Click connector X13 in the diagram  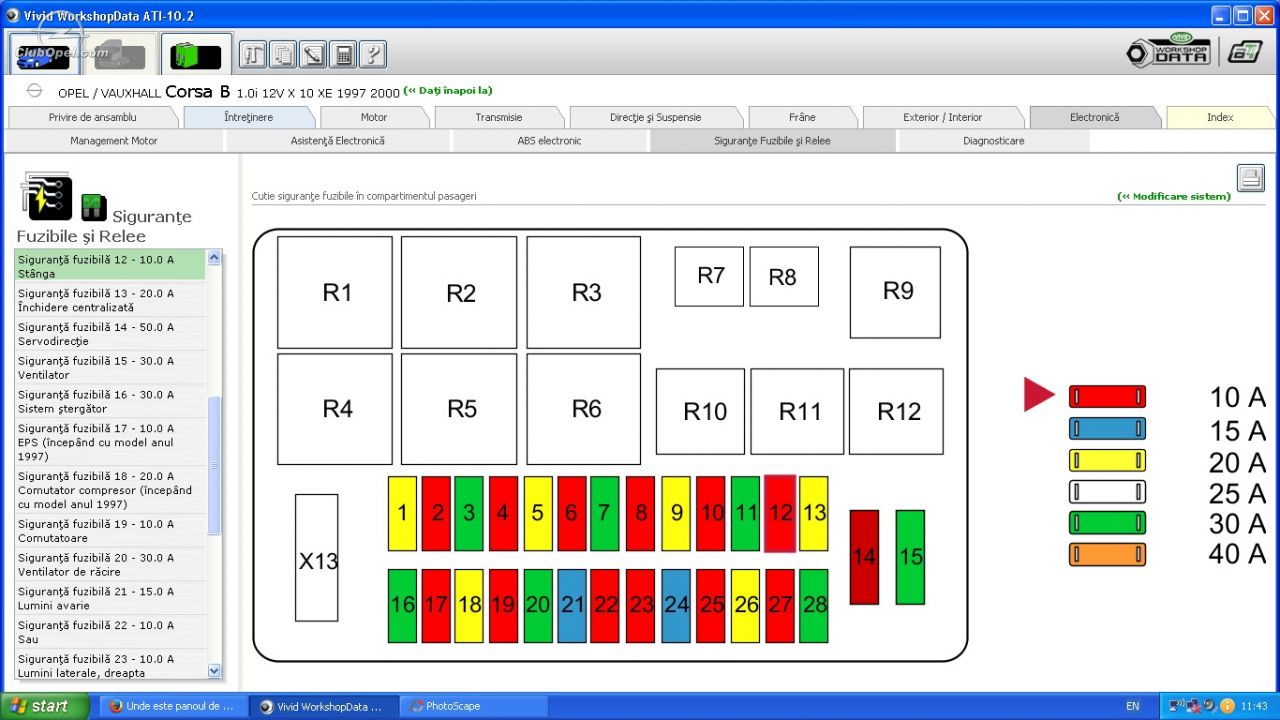point(316,558)
